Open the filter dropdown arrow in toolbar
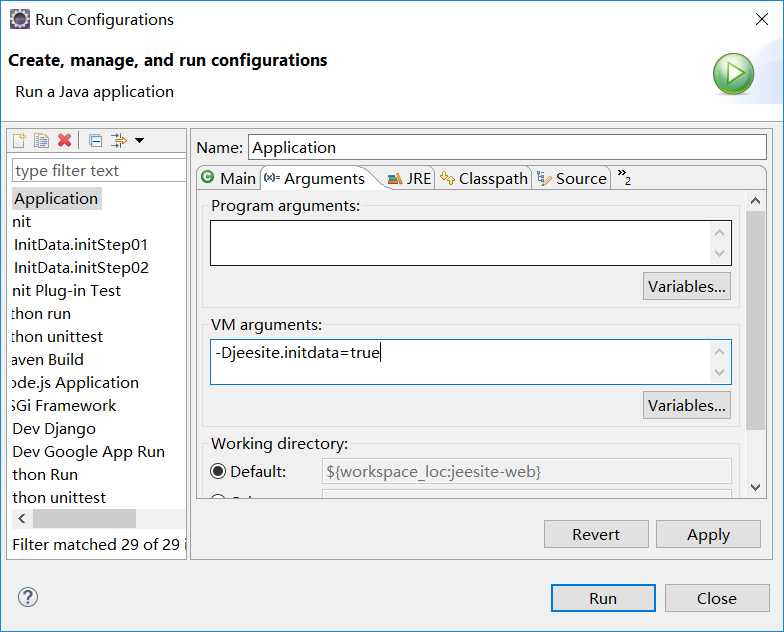784x632 pixels. [x=139, y=141]
